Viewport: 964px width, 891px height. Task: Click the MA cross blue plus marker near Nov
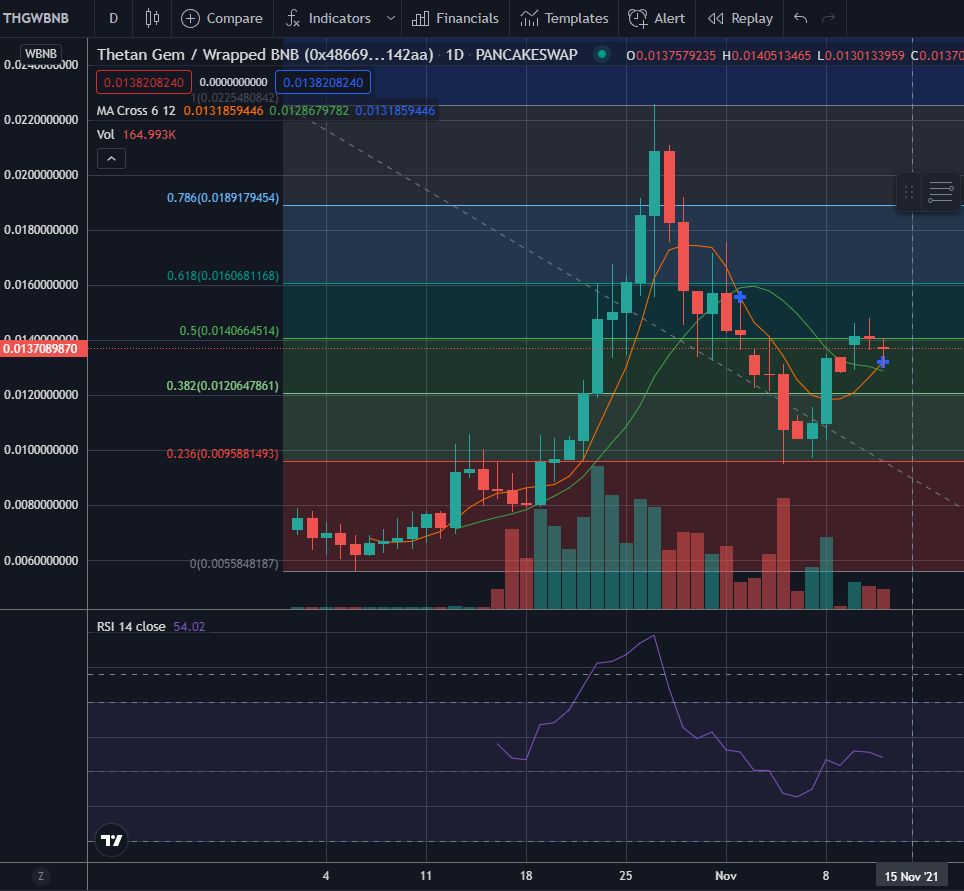tap(740, 297)
